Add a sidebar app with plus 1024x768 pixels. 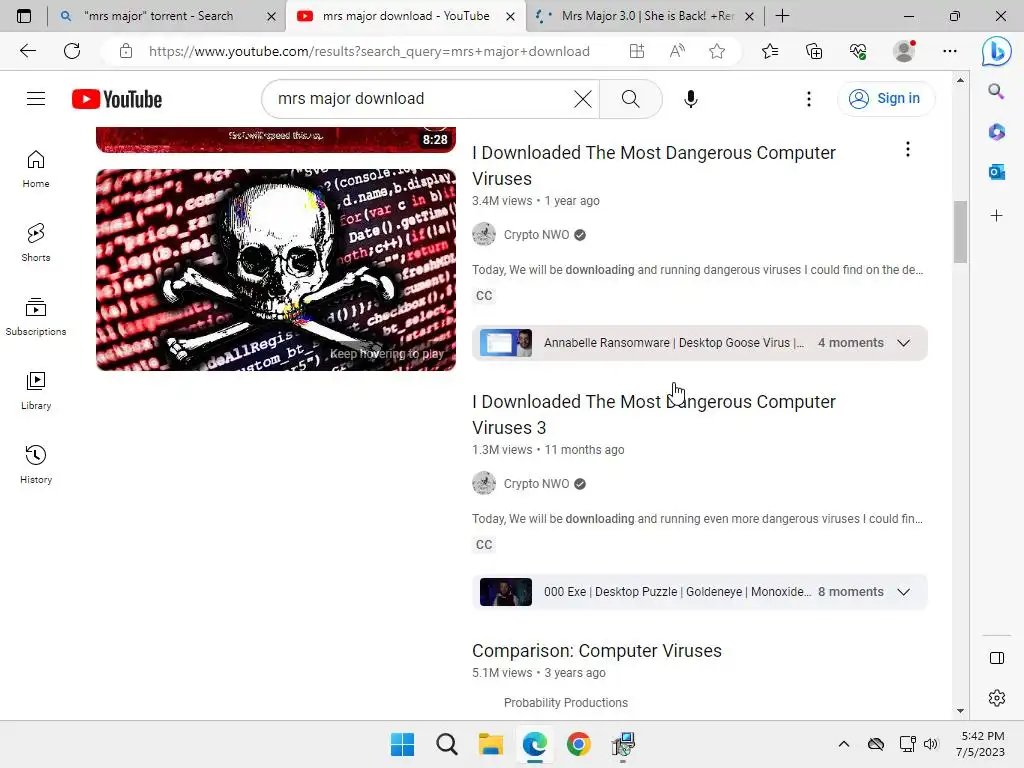[x=996, y=216]
